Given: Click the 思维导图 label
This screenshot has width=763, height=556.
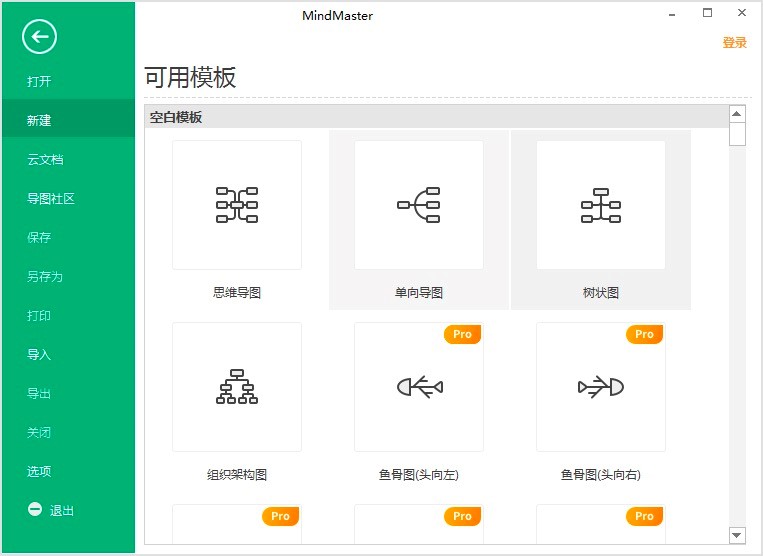Looking at the screenshot, I should [x=237, y=292].
